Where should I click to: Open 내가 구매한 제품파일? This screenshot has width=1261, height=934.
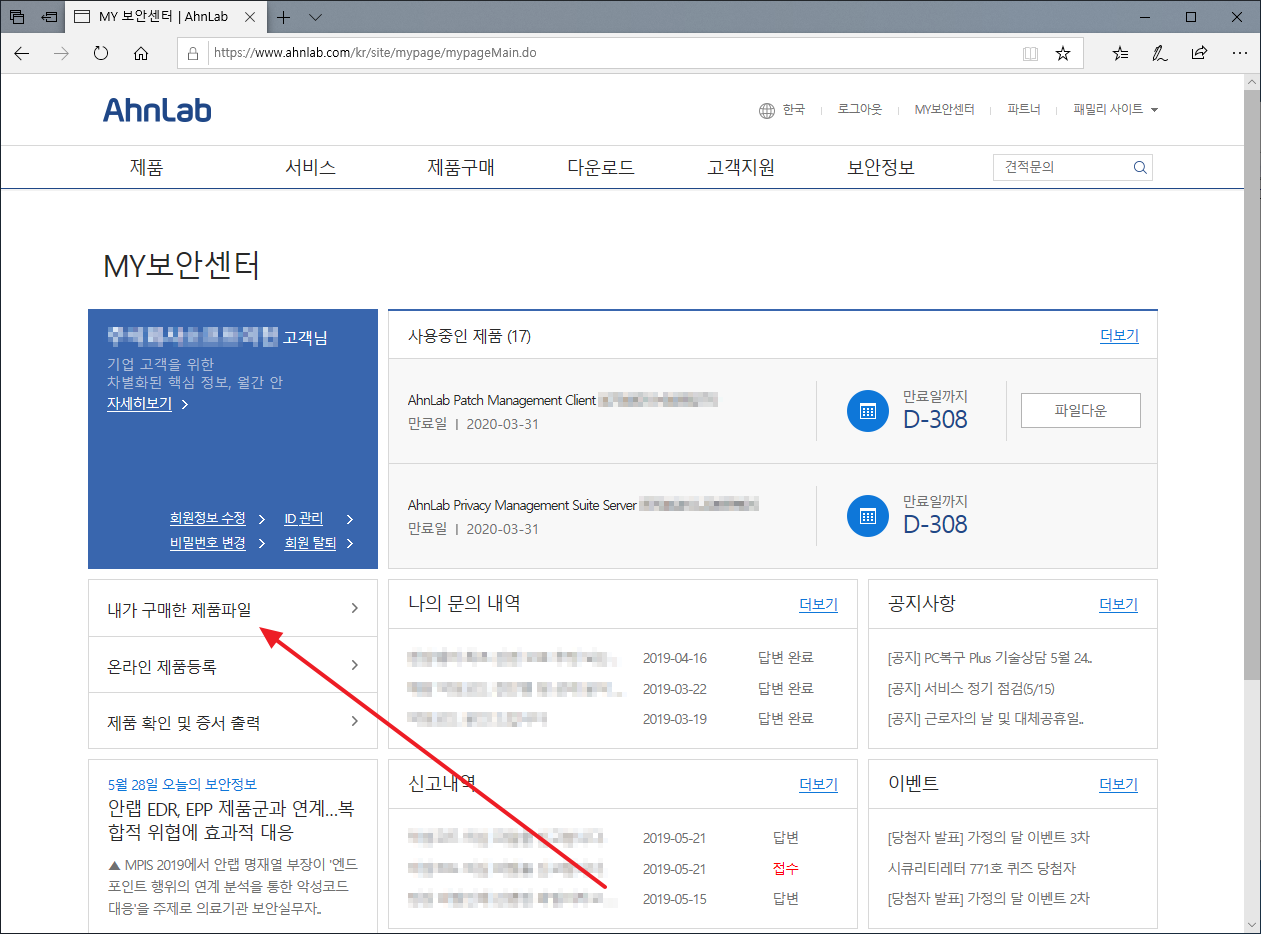pos(233,608)
